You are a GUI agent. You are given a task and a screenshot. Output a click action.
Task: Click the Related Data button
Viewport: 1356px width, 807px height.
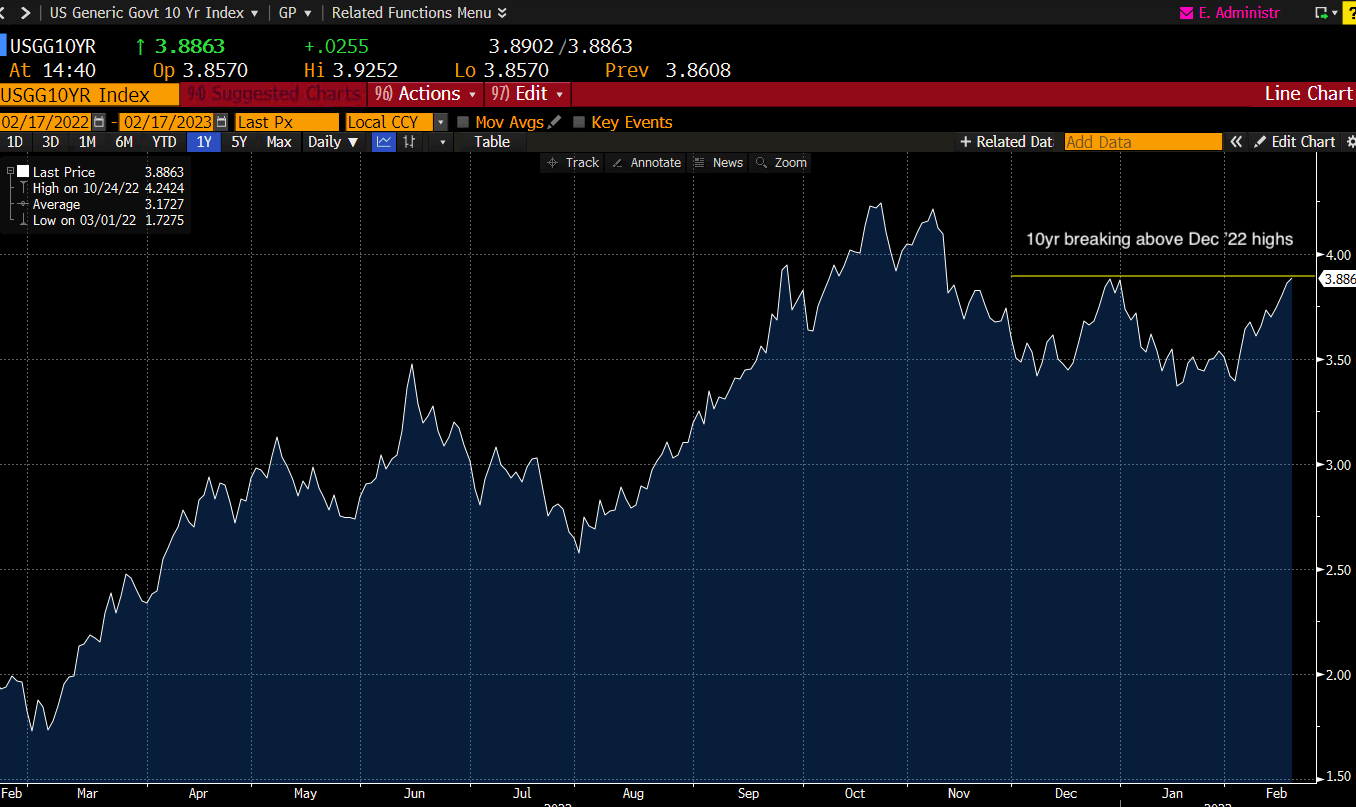click(x=1007, y=141)
